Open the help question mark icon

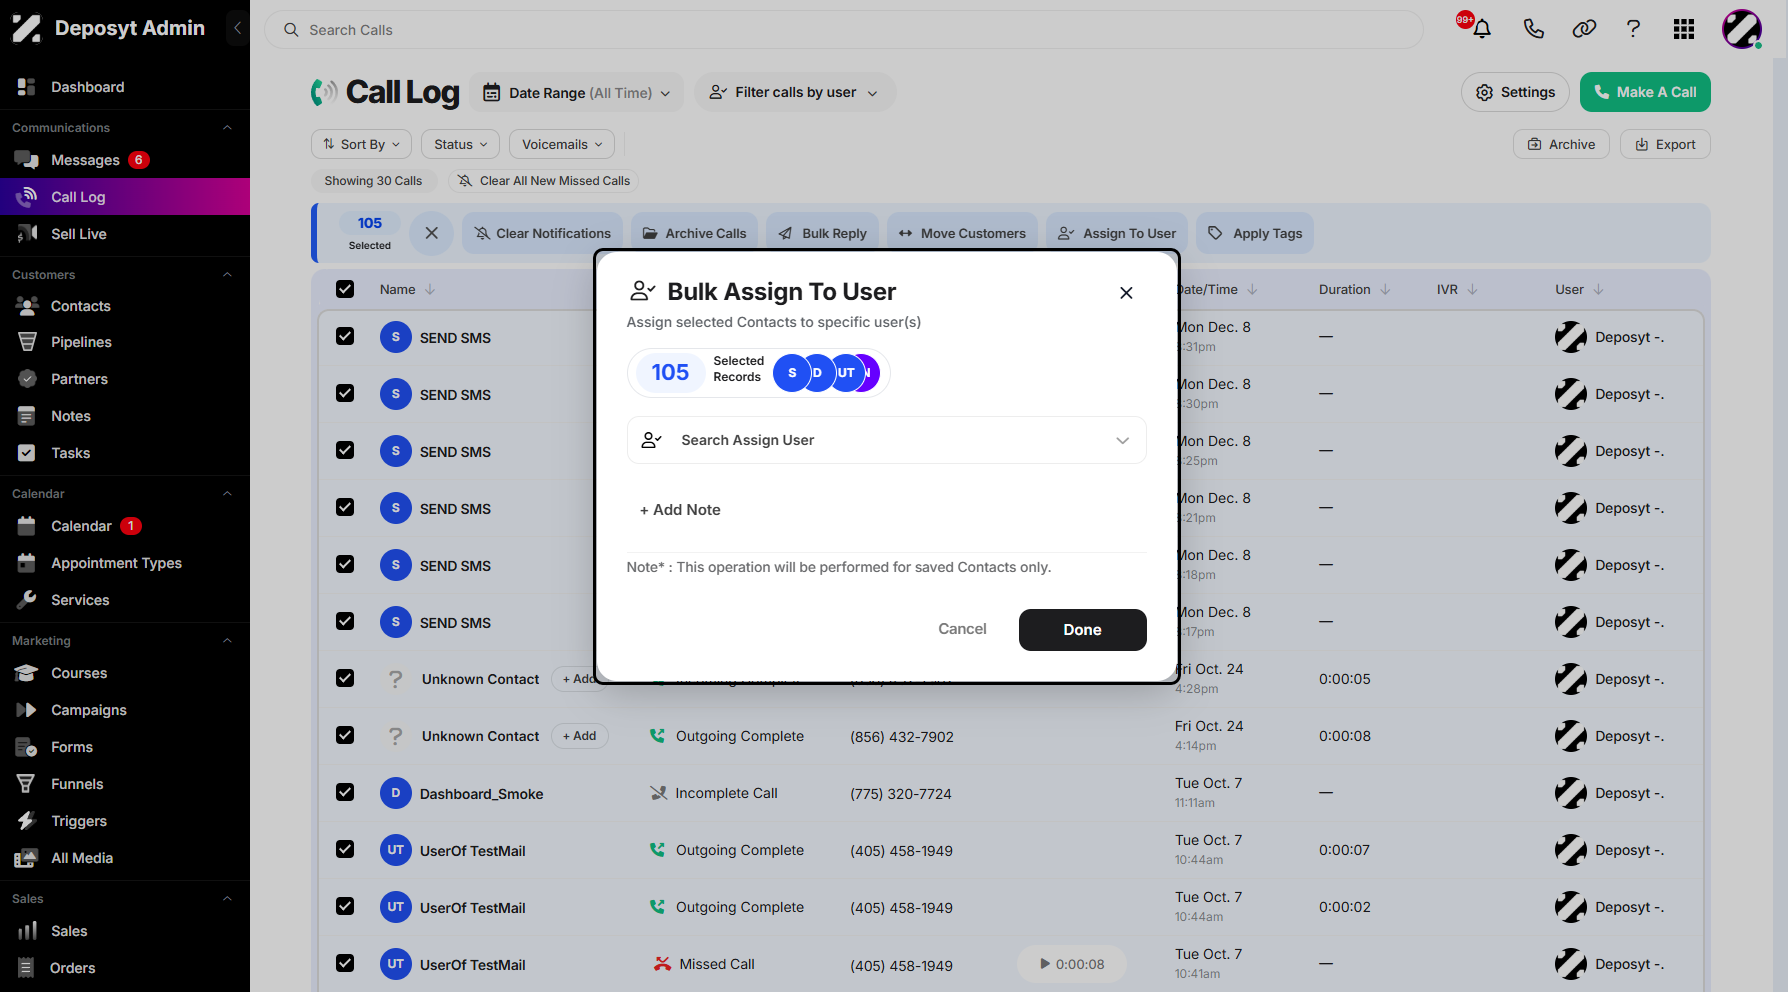click(x=1633, y=29)
